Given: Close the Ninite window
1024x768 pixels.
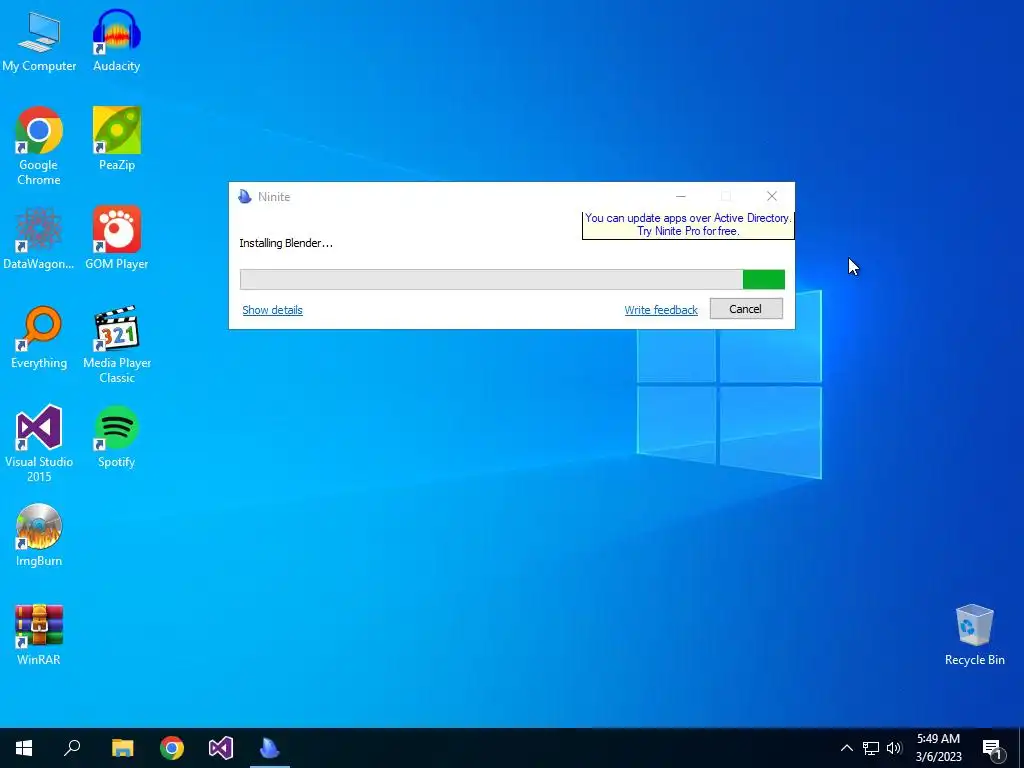Looking at the screenshot, I should 772,196.
